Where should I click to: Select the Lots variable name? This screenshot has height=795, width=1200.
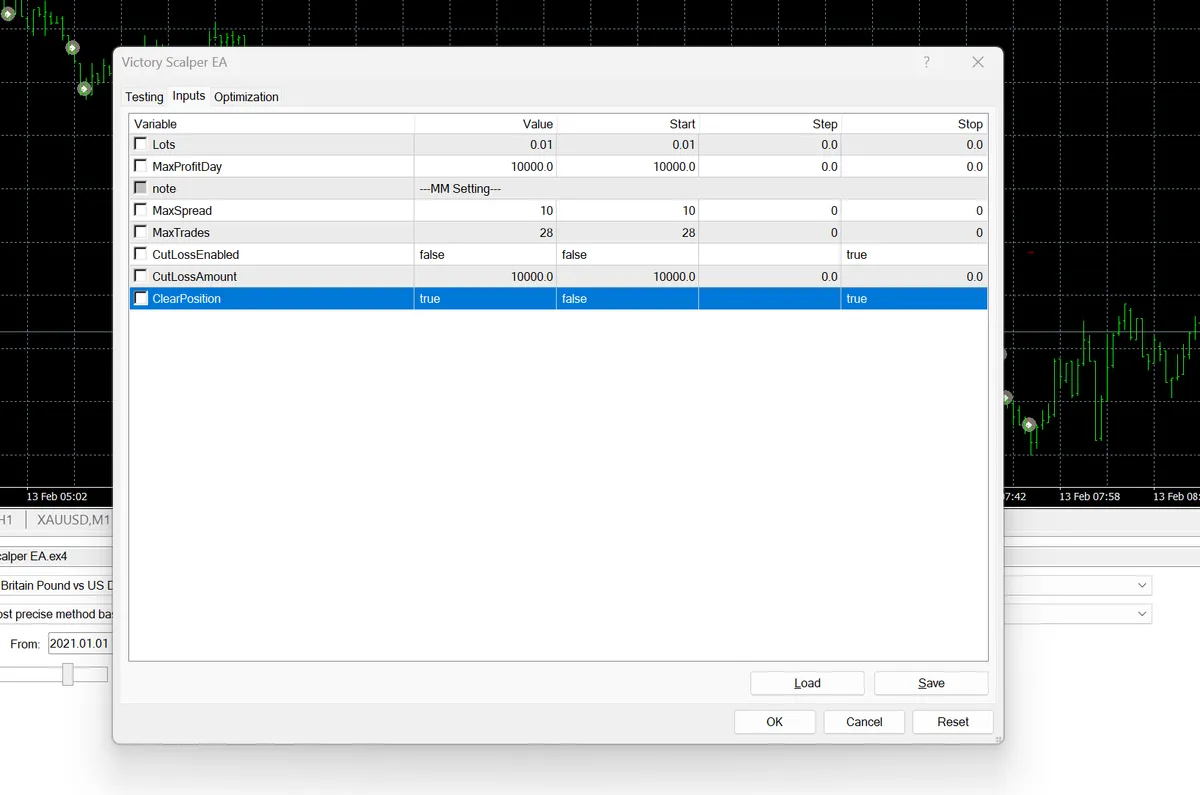point(163,145)
